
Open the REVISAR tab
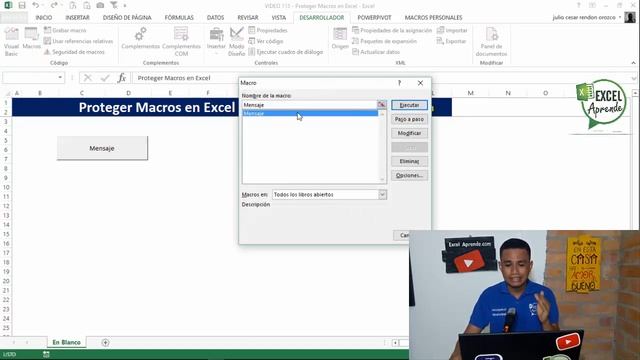[x=248, y=18]
